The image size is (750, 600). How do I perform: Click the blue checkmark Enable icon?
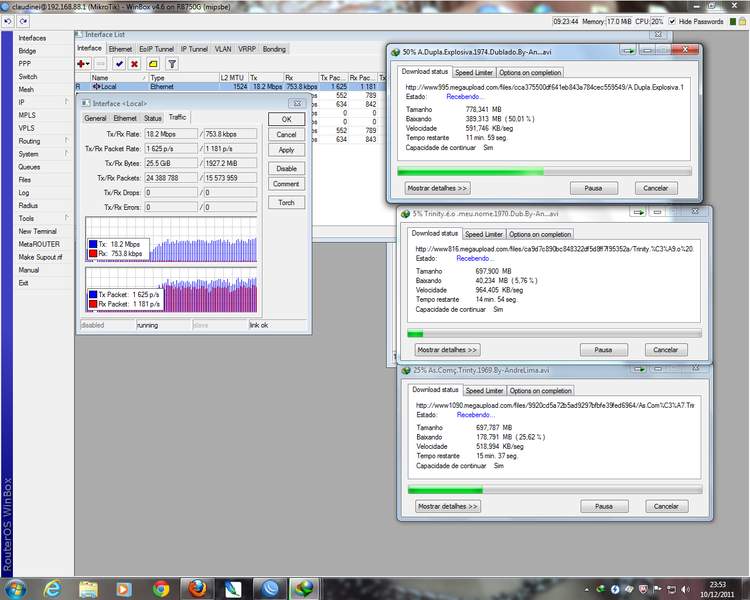pos(118,63)
